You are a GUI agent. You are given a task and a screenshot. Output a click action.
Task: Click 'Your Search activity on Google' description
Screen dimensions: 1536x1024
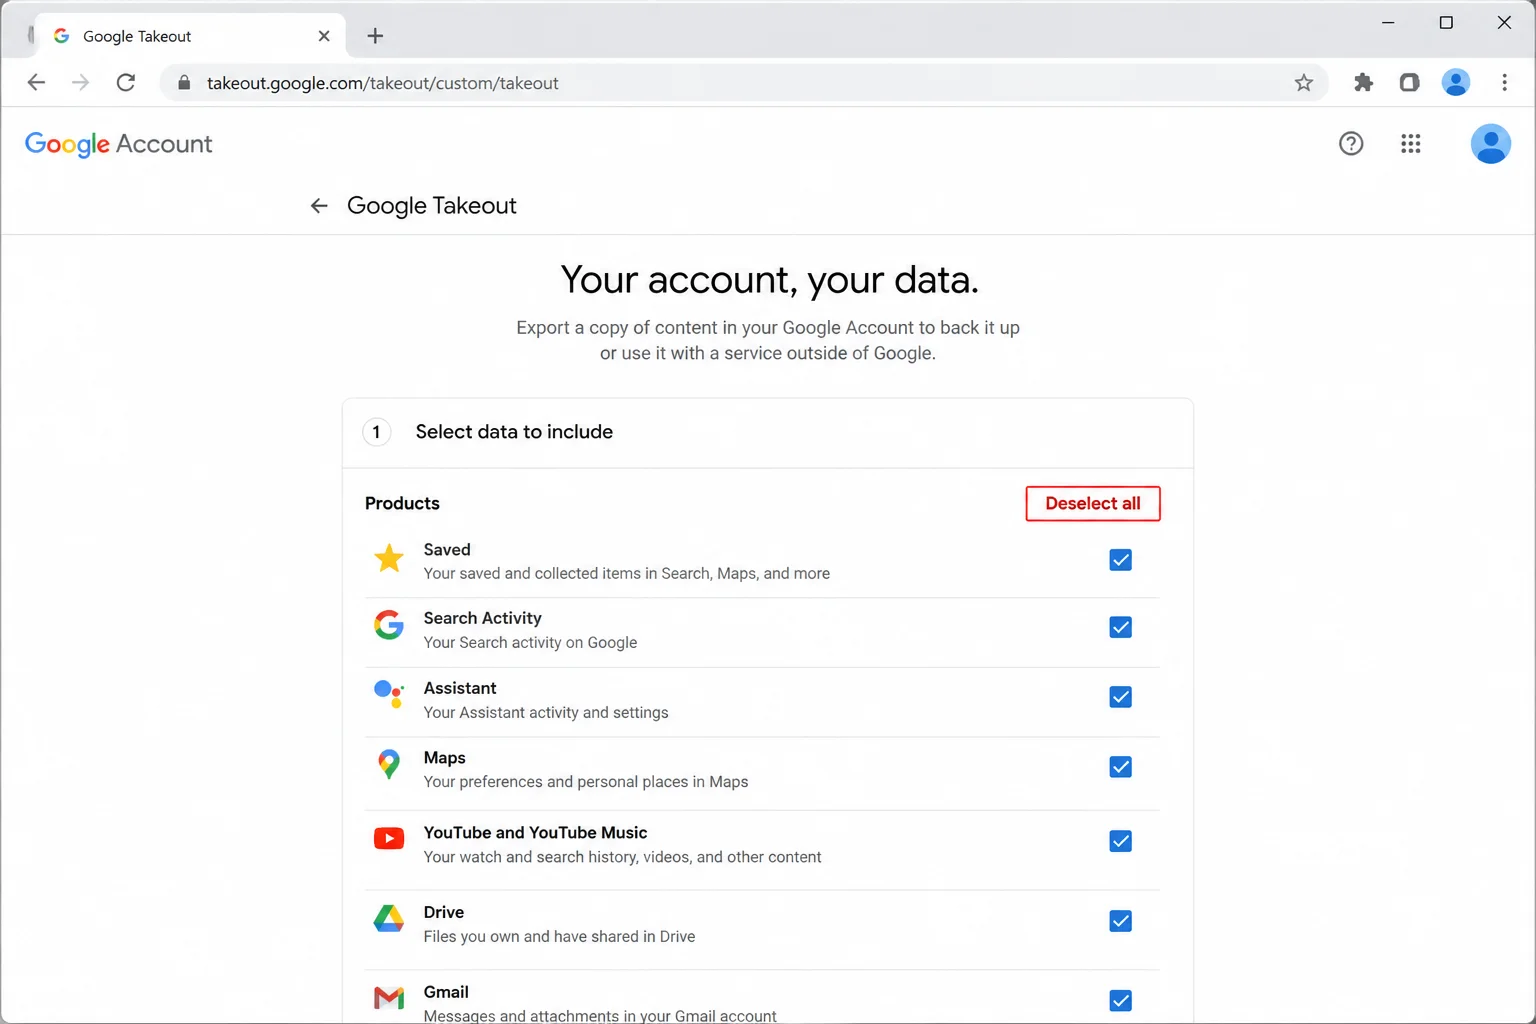click(530, 642)
